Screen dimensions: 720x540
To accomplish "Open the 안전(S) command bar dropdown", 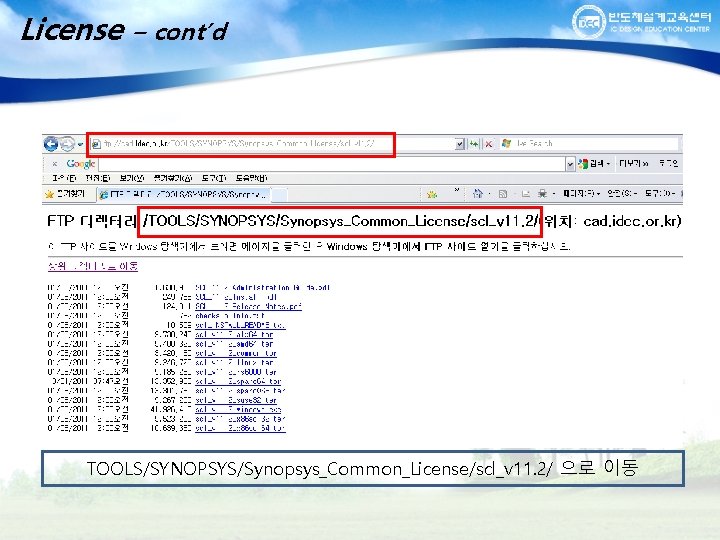I will pos(622,194).
